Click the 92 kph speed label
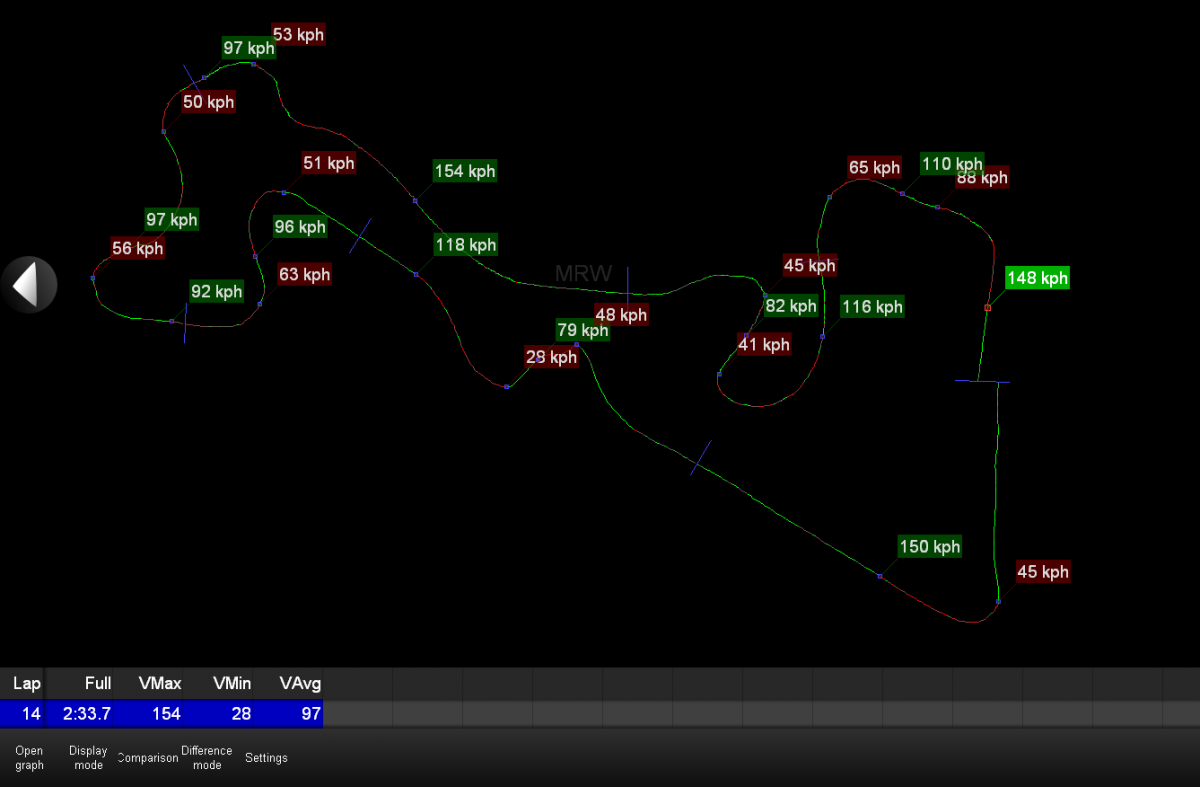This screenshot has width=1200, height=787. tap(217, 292)
